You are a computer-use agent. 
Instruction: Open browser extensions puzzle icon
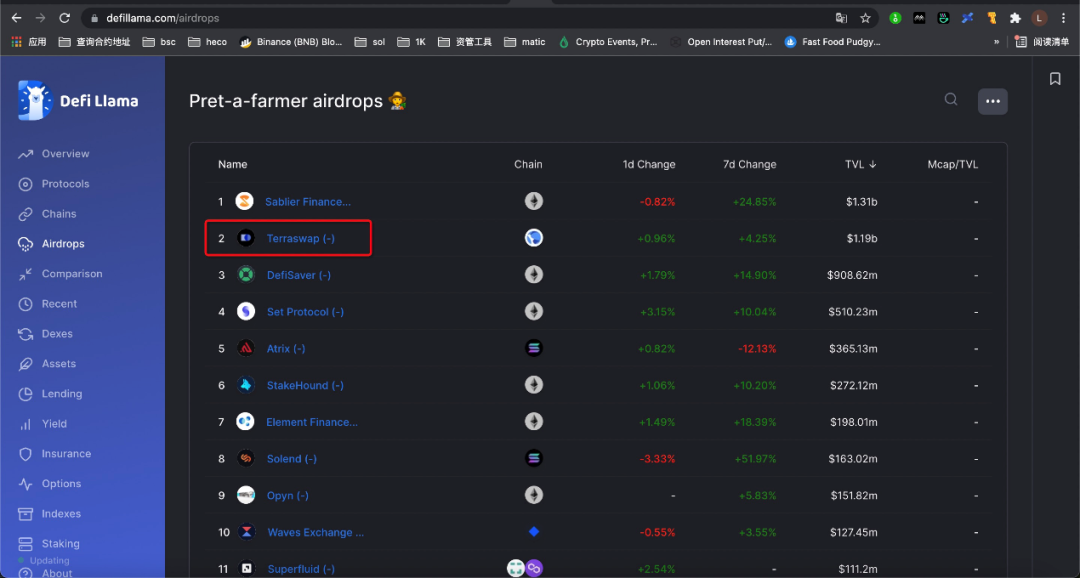[x=1015, y=18]
